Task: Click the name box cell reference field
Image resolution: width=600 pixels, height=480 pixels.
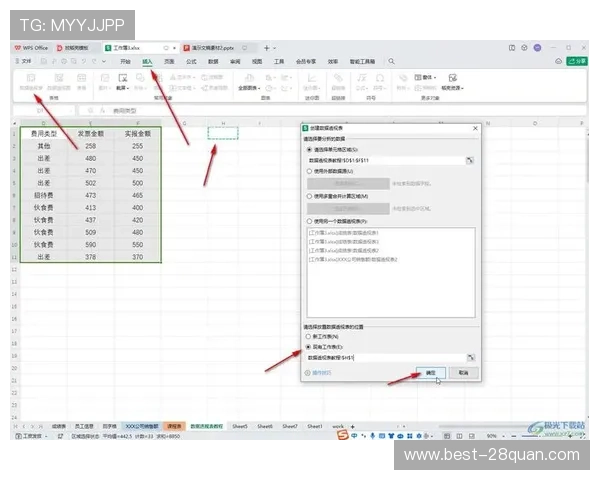Action: tap(43, 111)
